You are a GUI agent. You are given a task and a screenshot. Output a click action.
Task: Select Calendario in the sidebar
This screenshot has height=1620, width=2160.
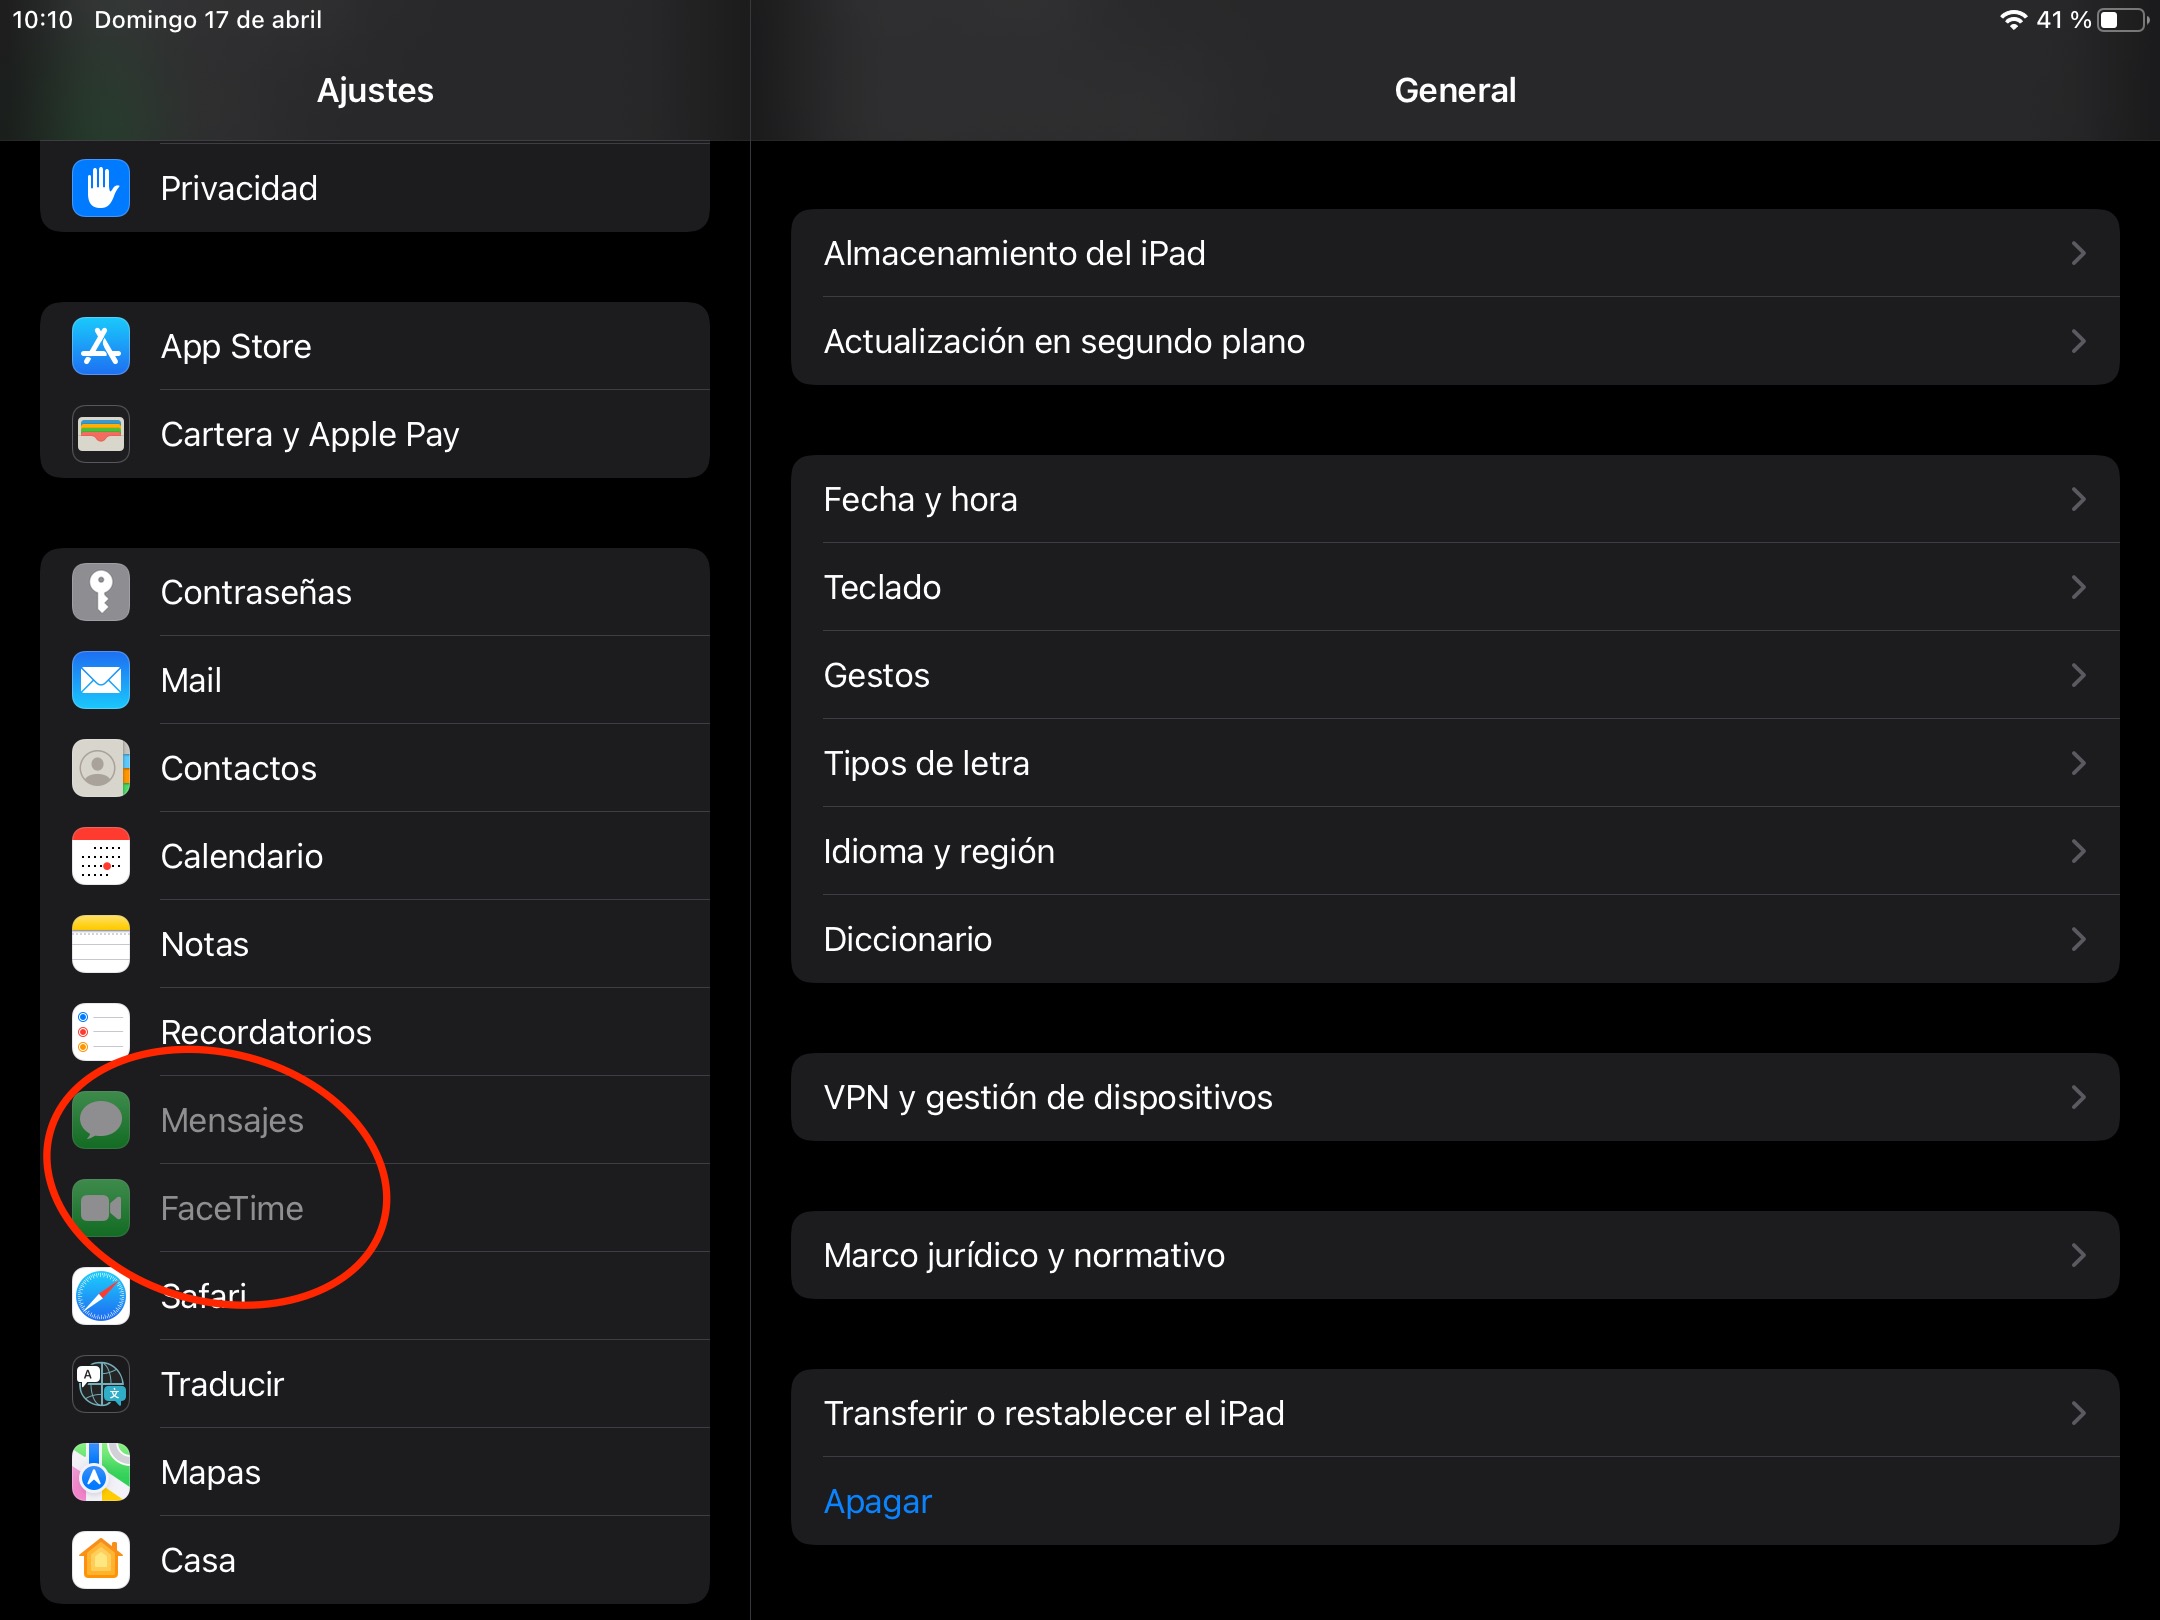click(375, 856)
